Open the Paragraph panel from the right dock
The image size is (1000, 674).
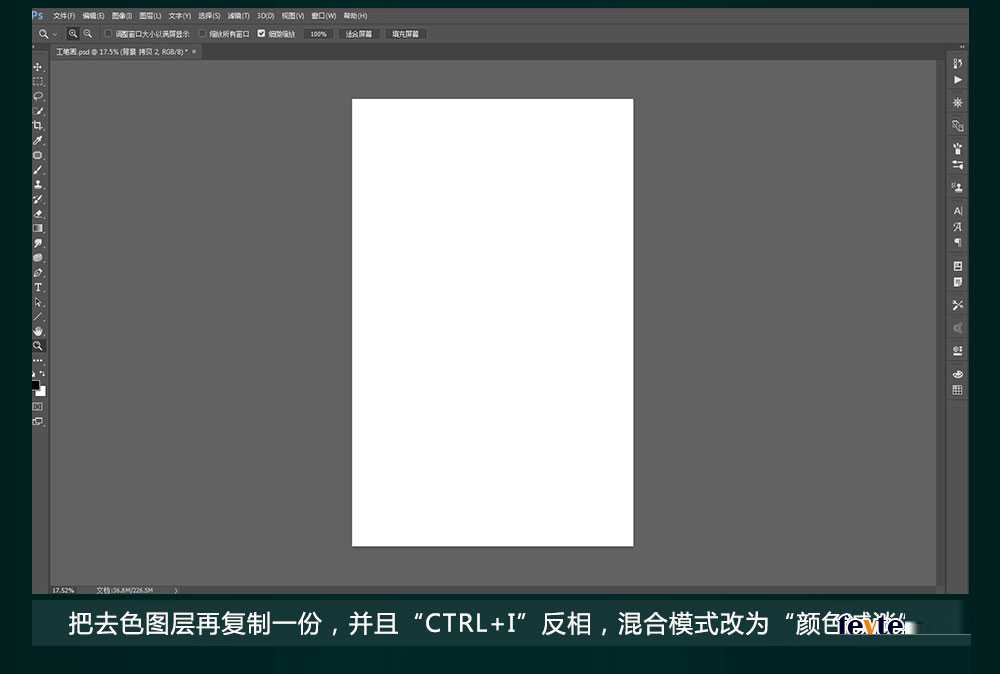(957, 240)
